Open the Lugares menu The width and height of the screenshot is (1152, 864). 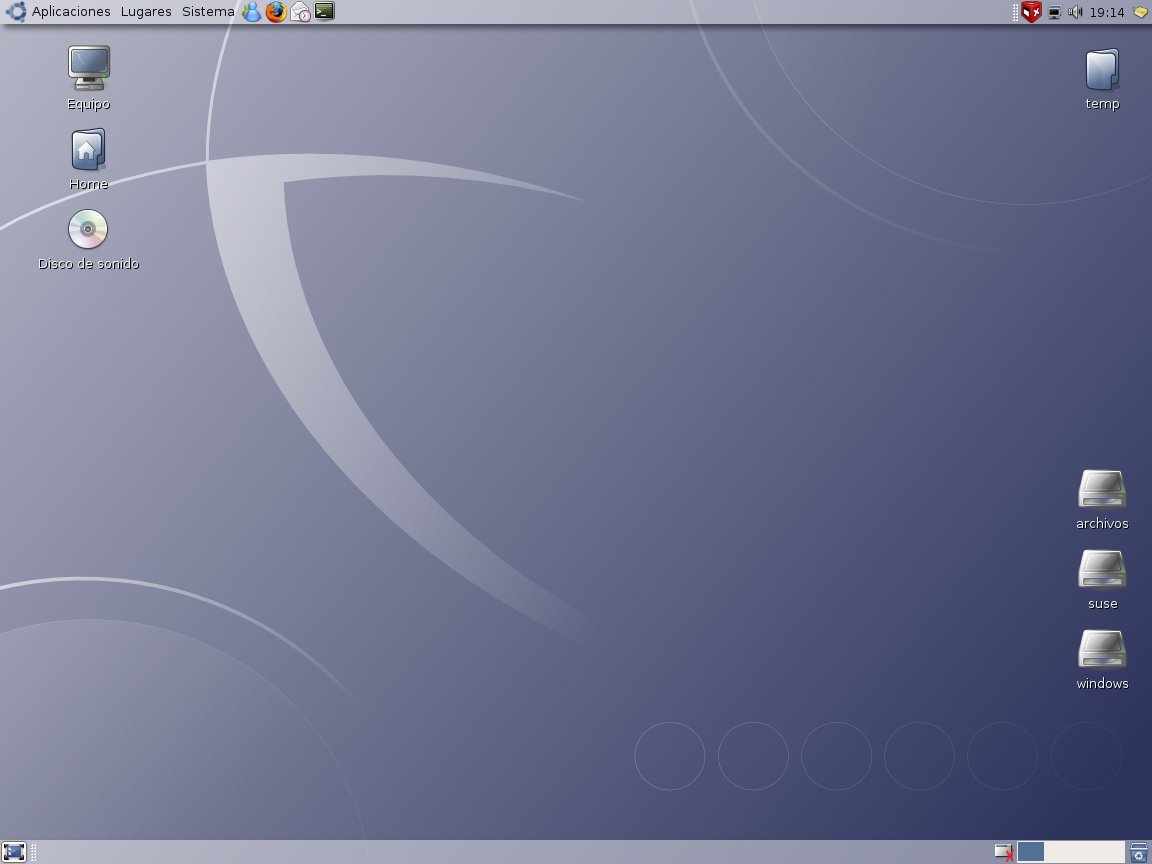[x=145, y=12]
